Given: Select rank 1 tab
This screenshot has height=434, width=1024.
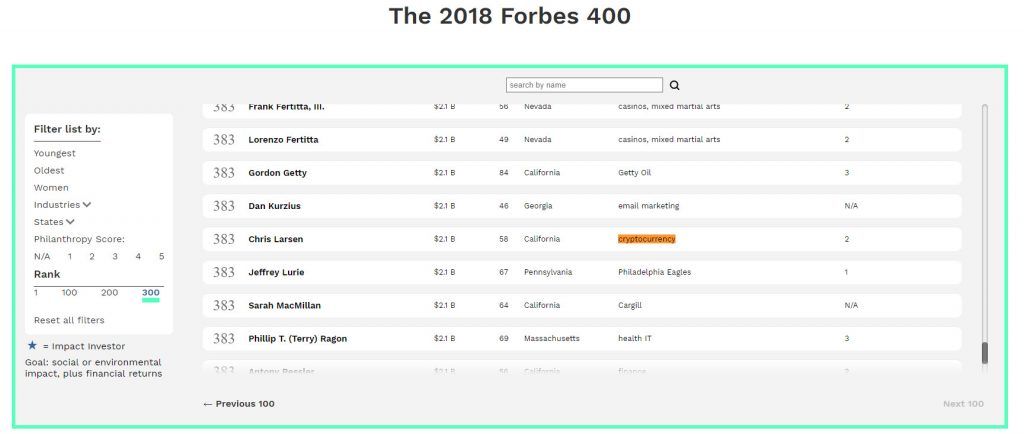Looking at the screenshot, I should [36, 292].
